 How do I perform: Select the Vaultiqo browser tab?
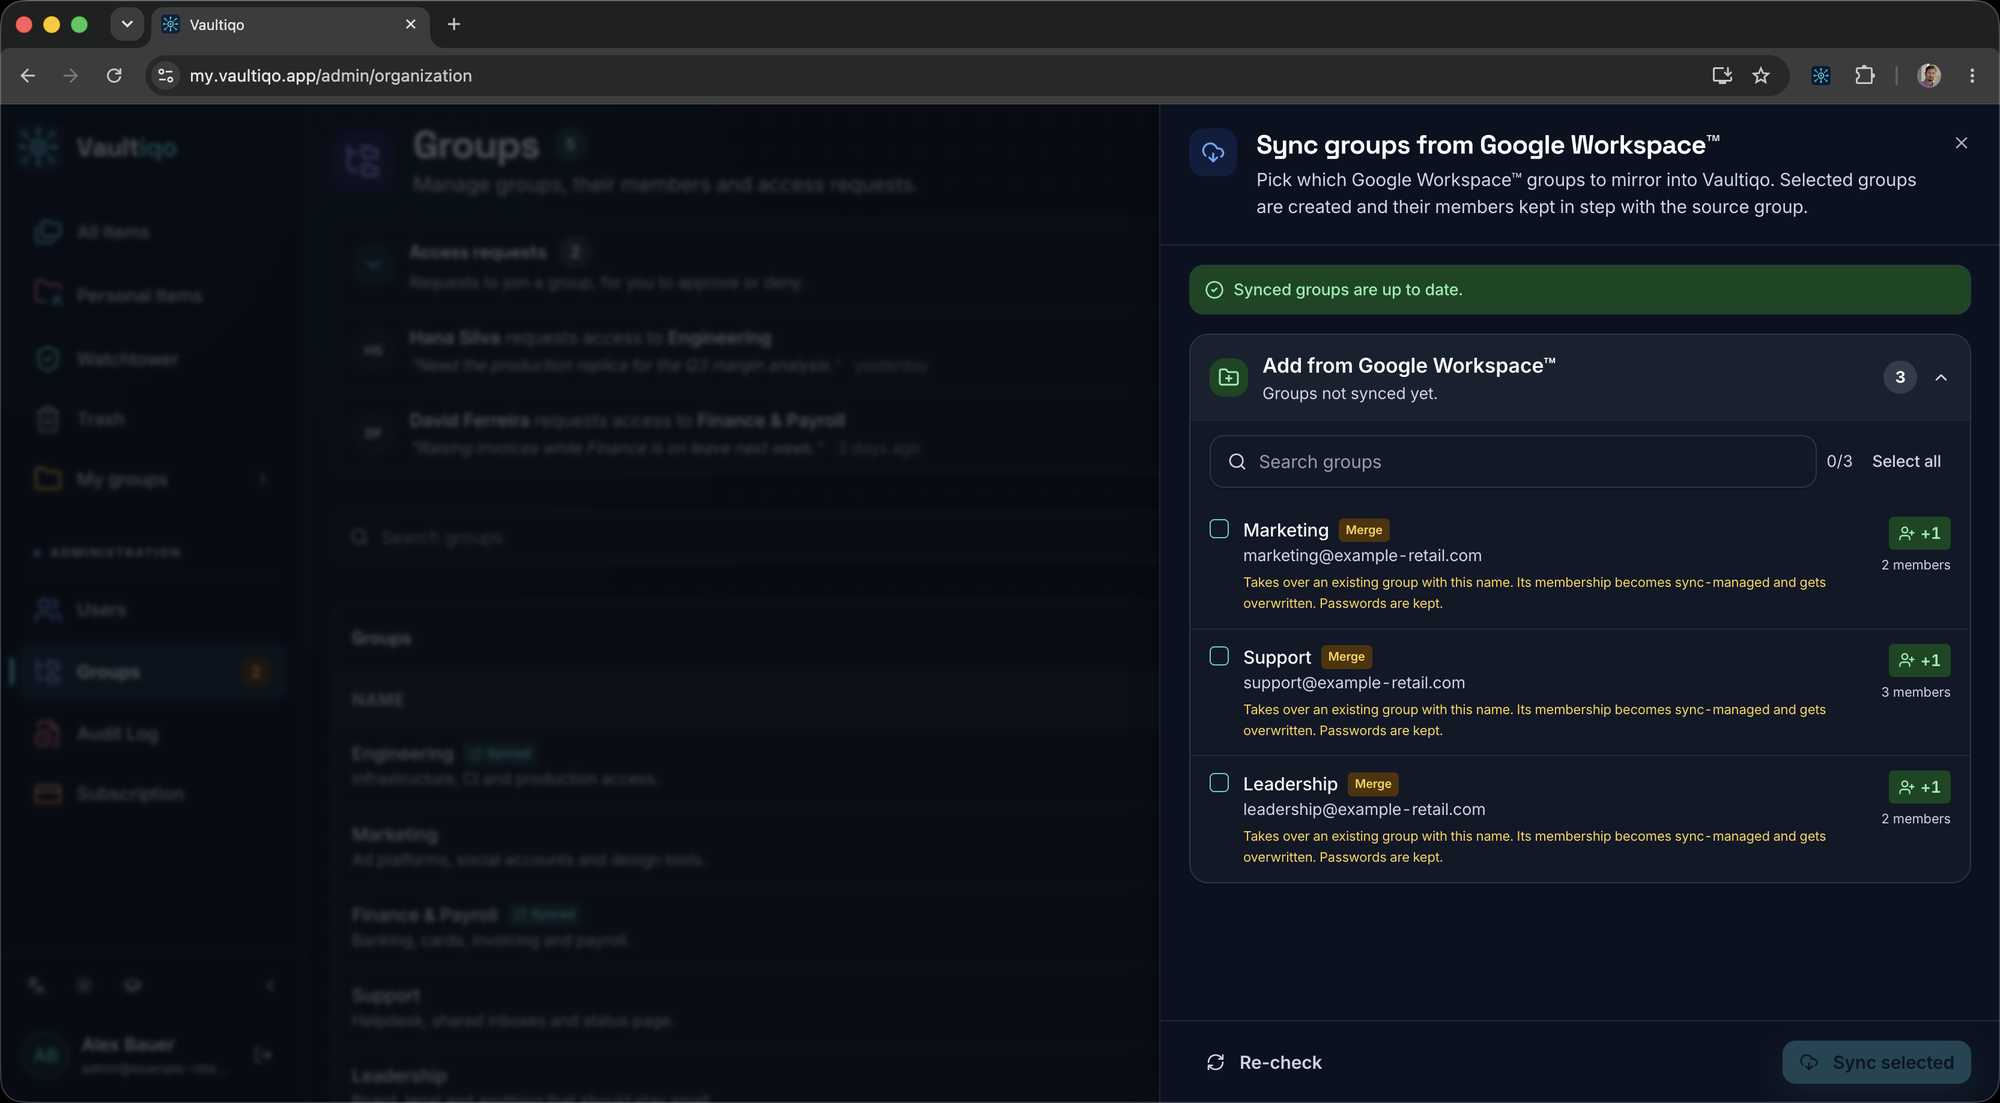[290, 25]
